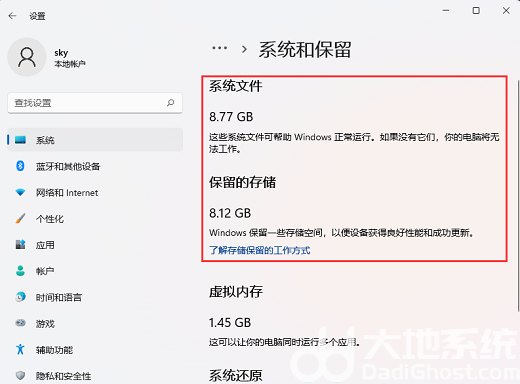Open 隐私和安全性 settings
This screenshot has height=384, width=520.
pyautogui.click(x=95, y=376)
